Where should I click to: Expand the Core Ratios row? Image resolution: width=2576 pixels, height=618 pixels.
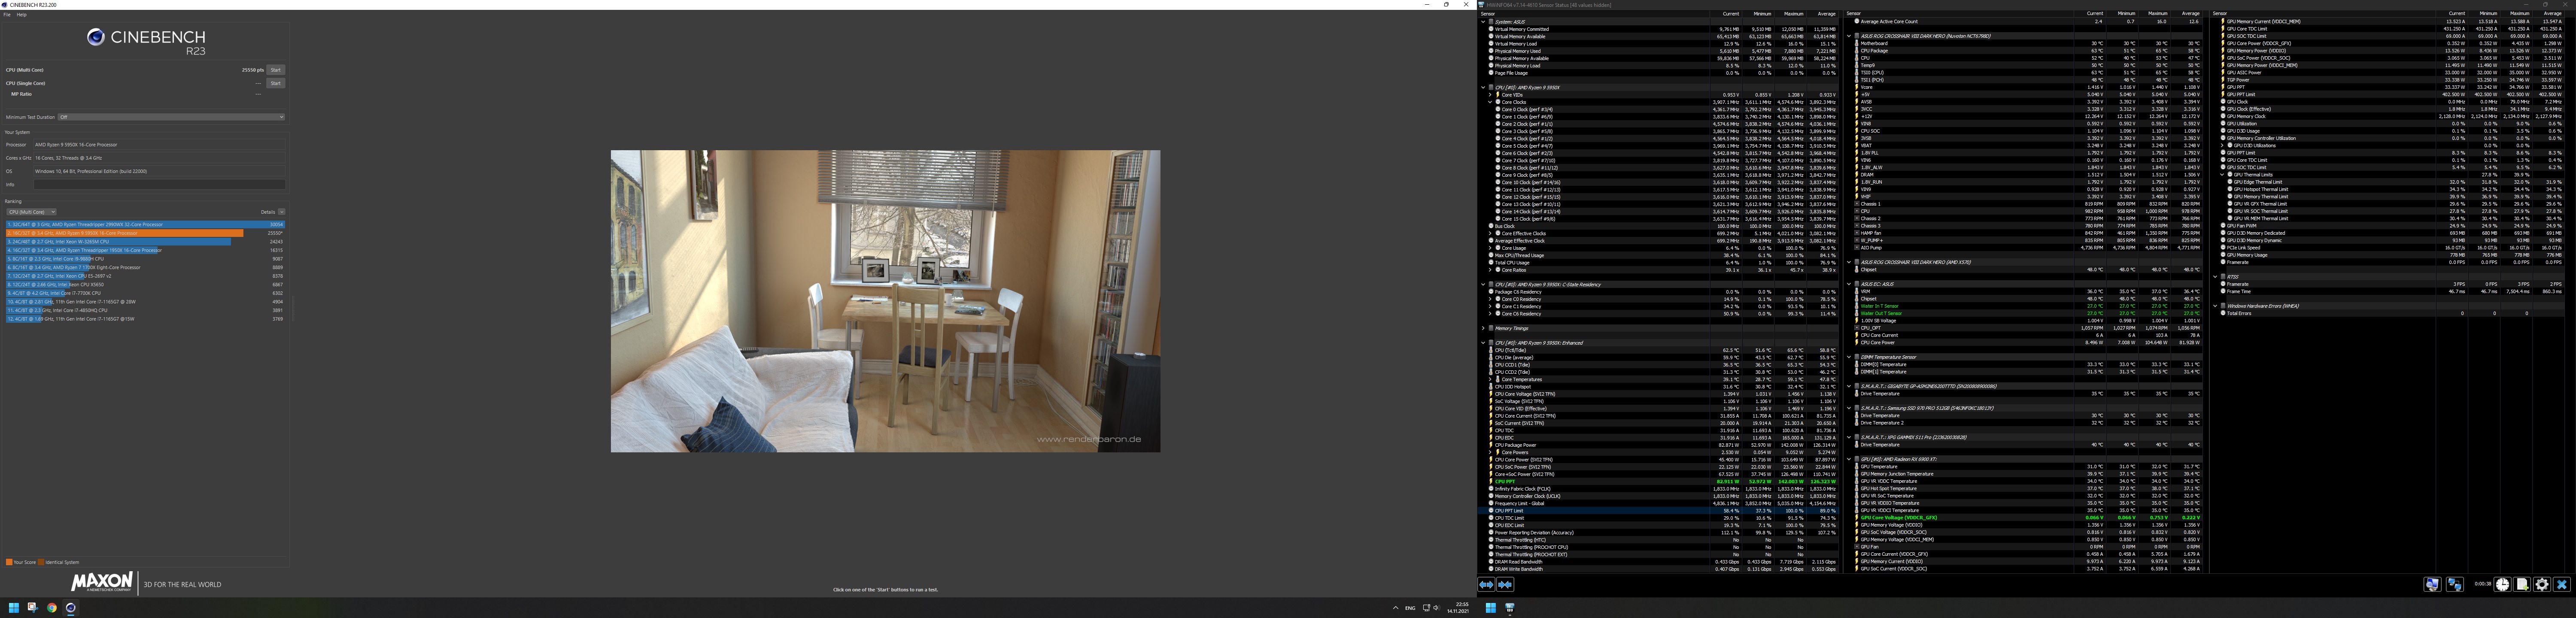click(1490, 270)
